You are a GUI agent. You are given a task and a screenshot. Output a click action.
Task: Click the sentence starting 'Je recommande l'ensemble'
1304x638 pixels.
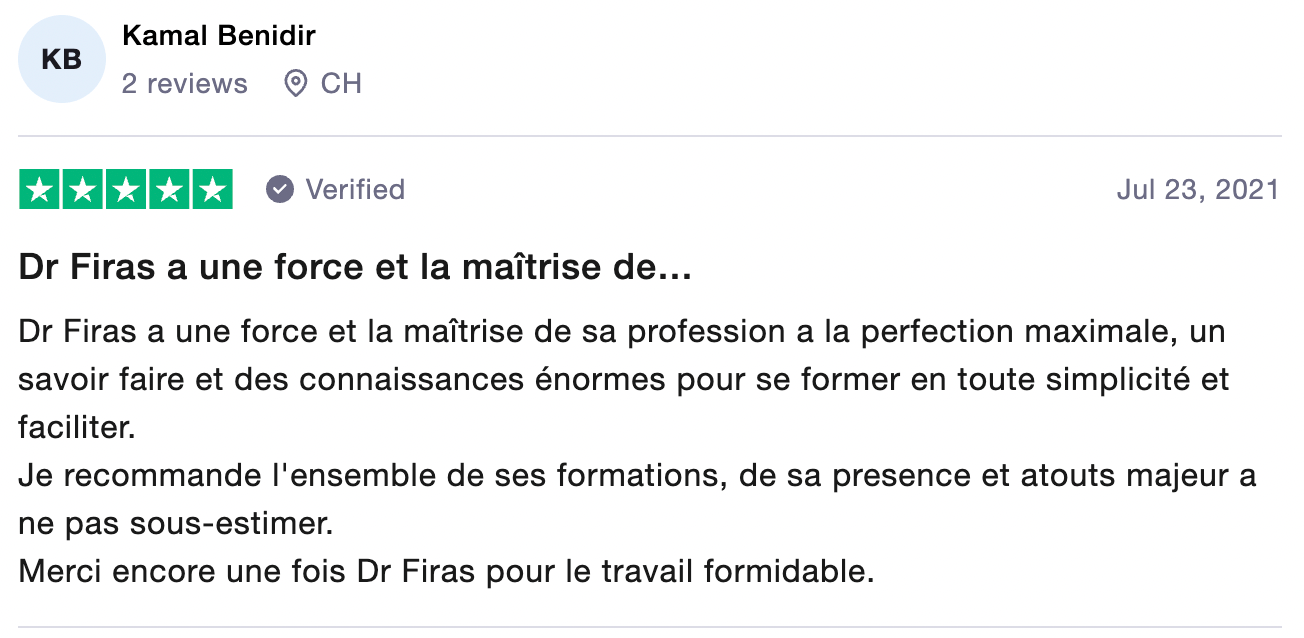click(636, 476)
